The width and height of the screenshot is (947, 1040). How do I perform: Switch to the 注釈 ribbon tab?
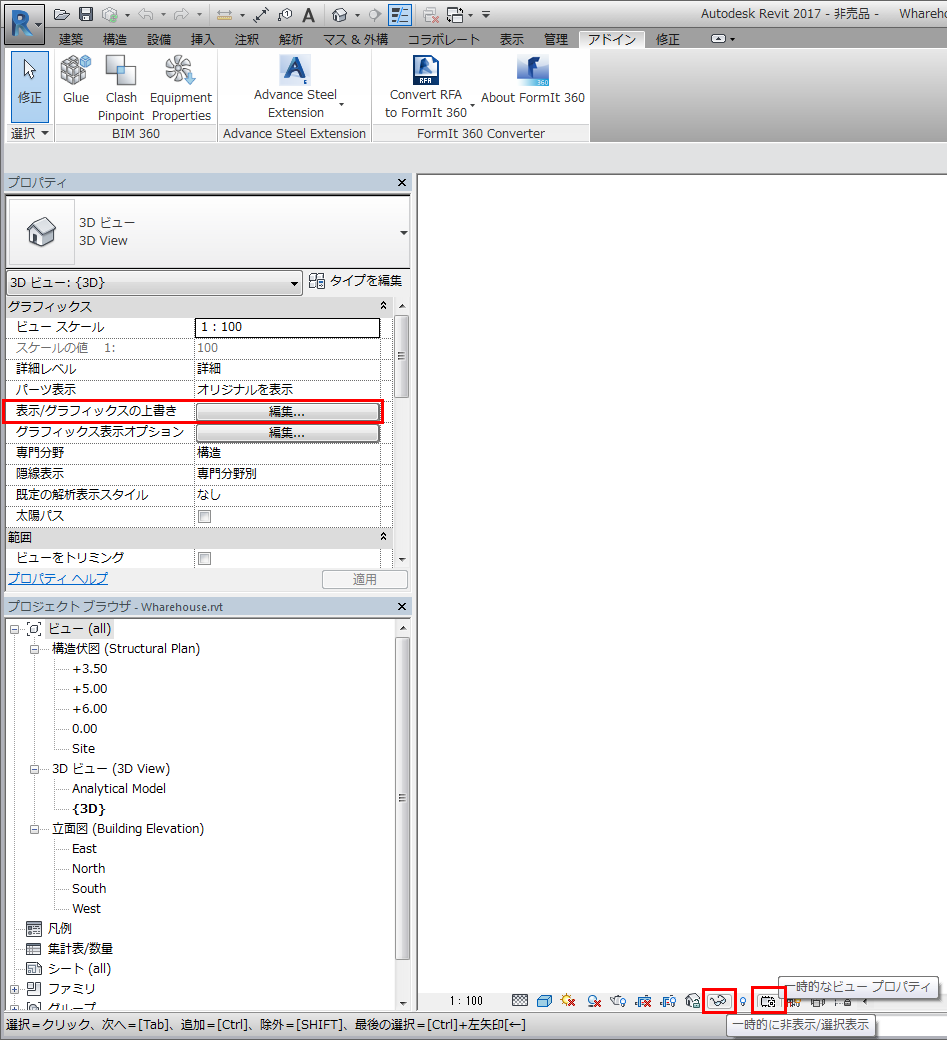pos(247,39)
